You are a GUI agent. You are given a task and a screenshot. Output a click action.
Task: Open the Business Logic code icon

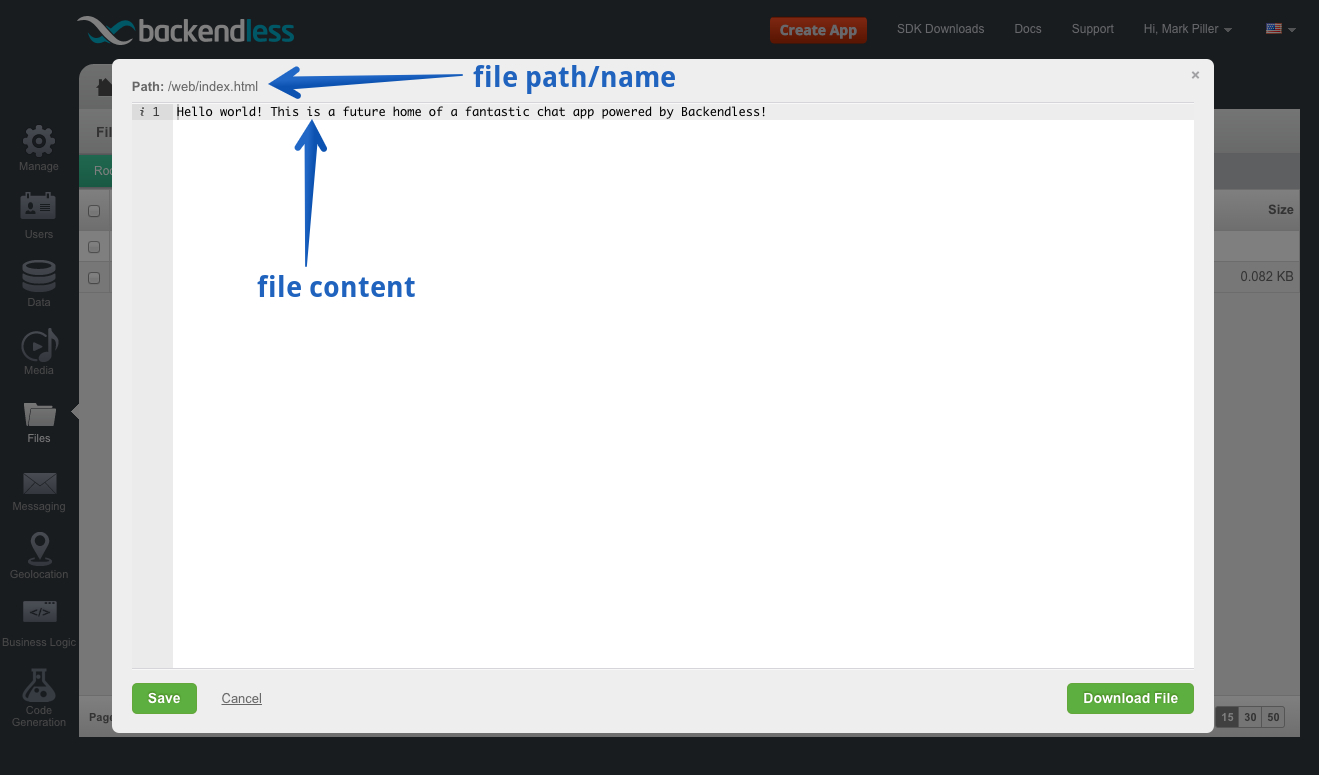(39, 612)
